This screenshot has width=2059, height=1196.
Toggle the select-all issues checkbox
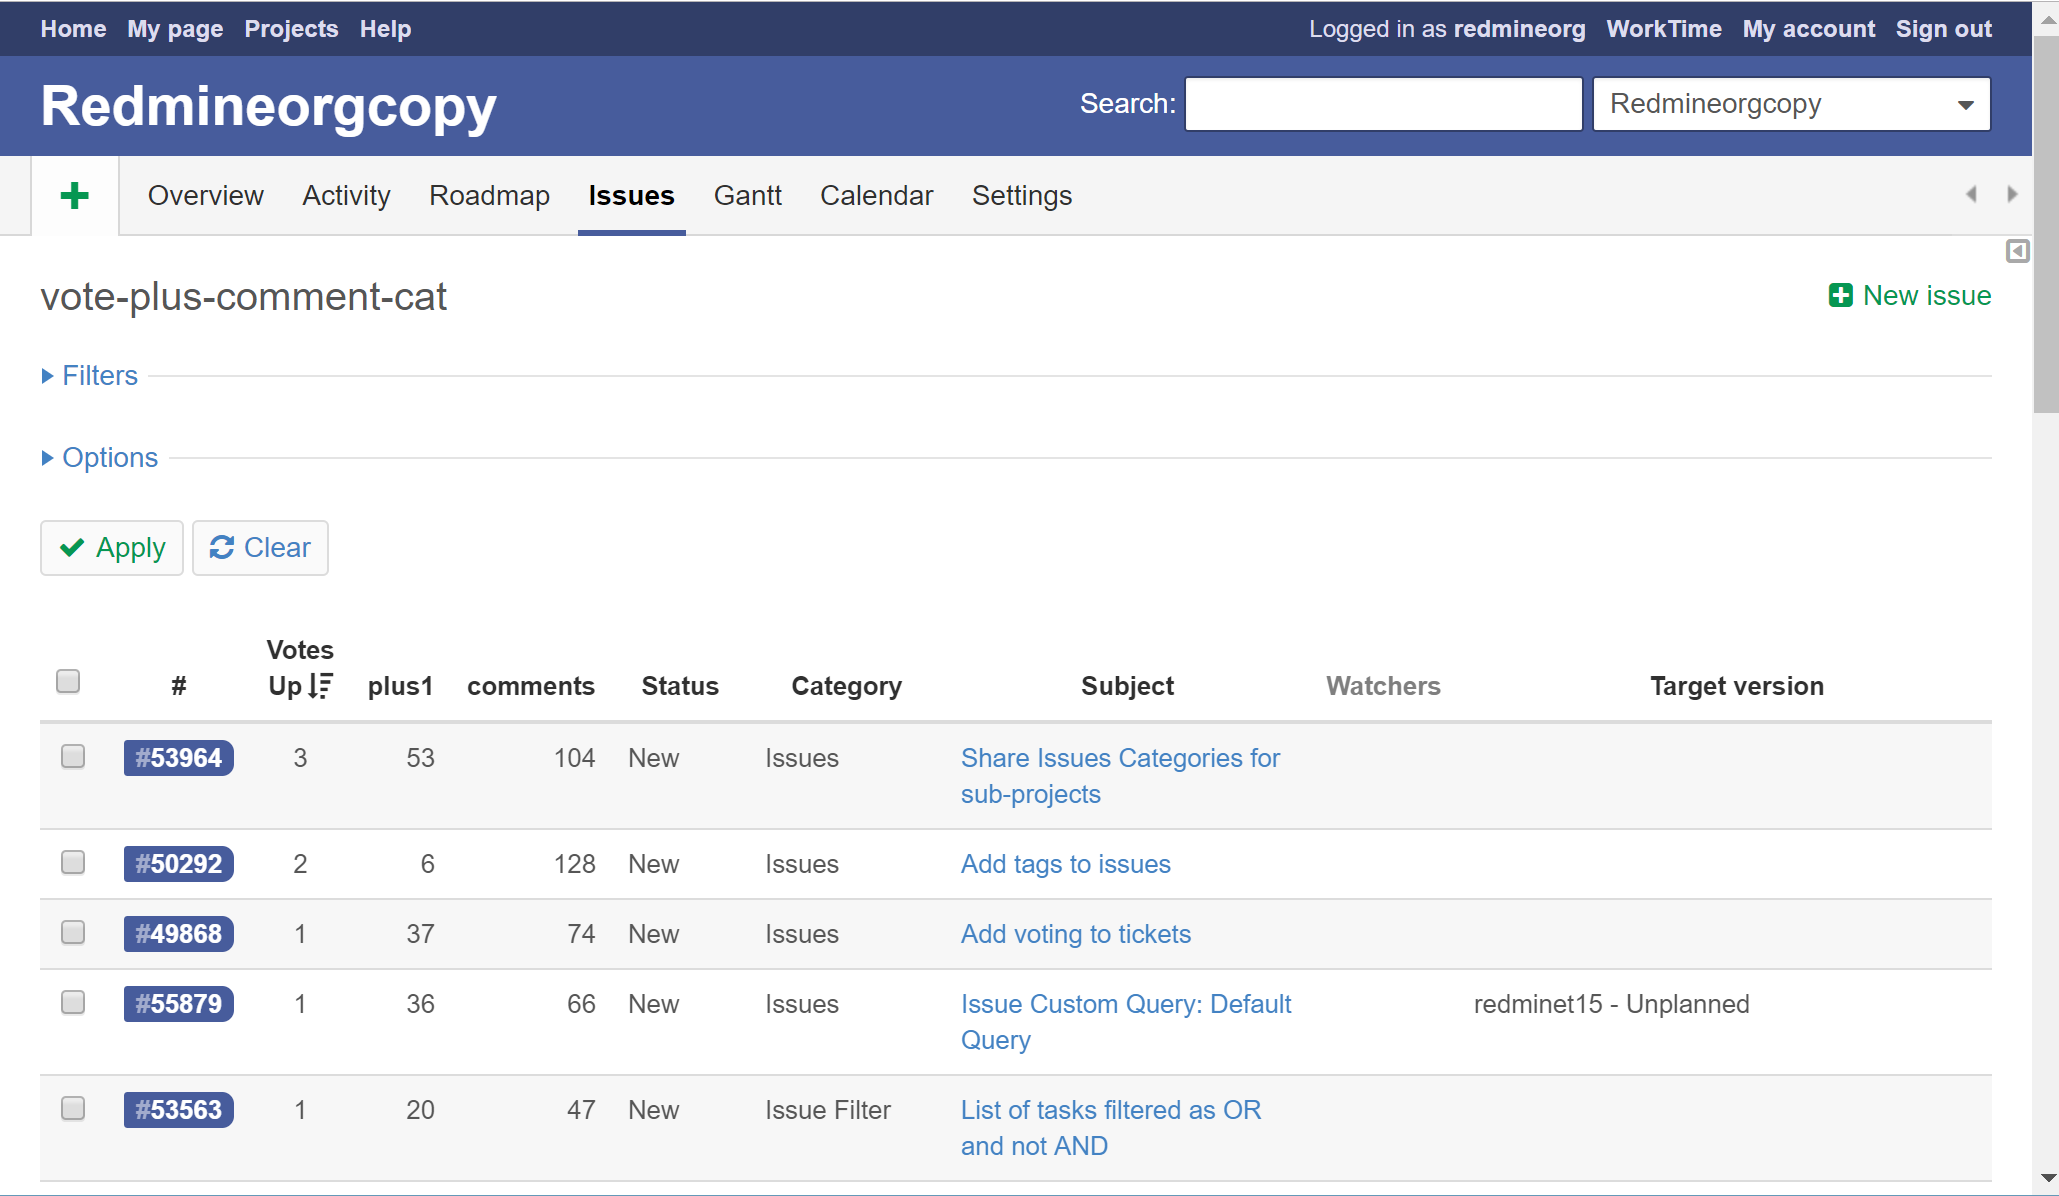68,681
